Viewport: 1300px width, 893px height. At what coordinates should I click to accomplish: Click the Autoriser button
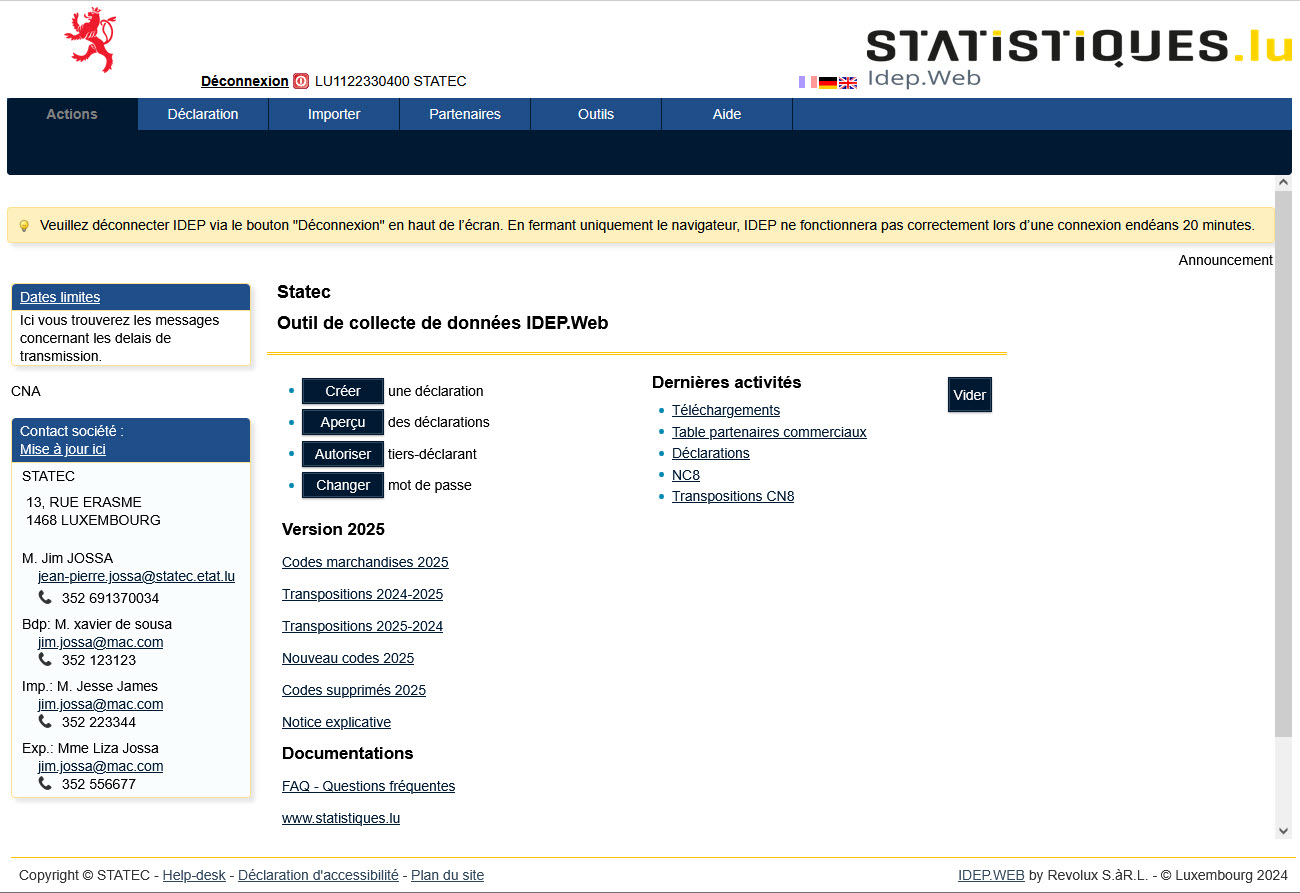(343, 454)
